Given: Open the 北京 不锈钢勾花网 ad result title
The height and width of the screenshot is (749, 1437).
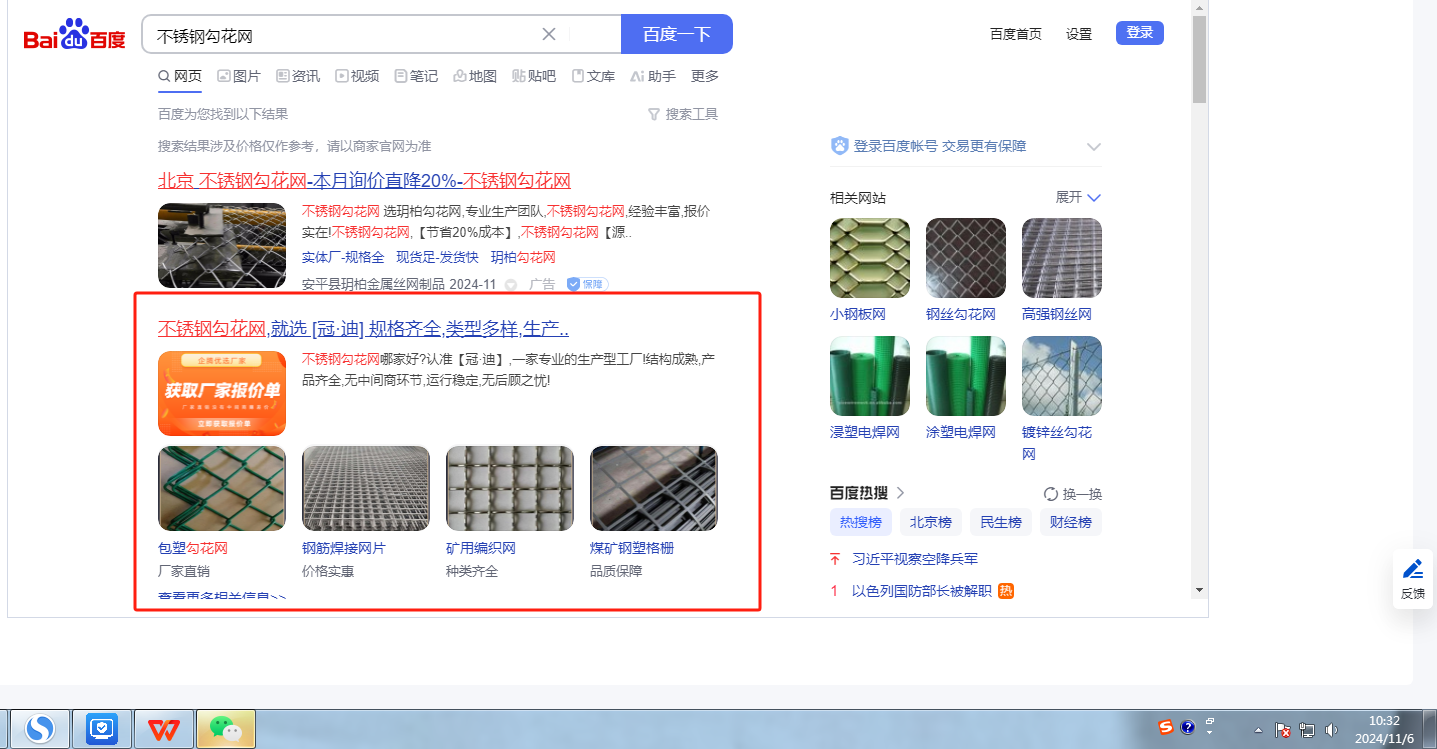Looking at the screenshot, I should coord(364,181).
